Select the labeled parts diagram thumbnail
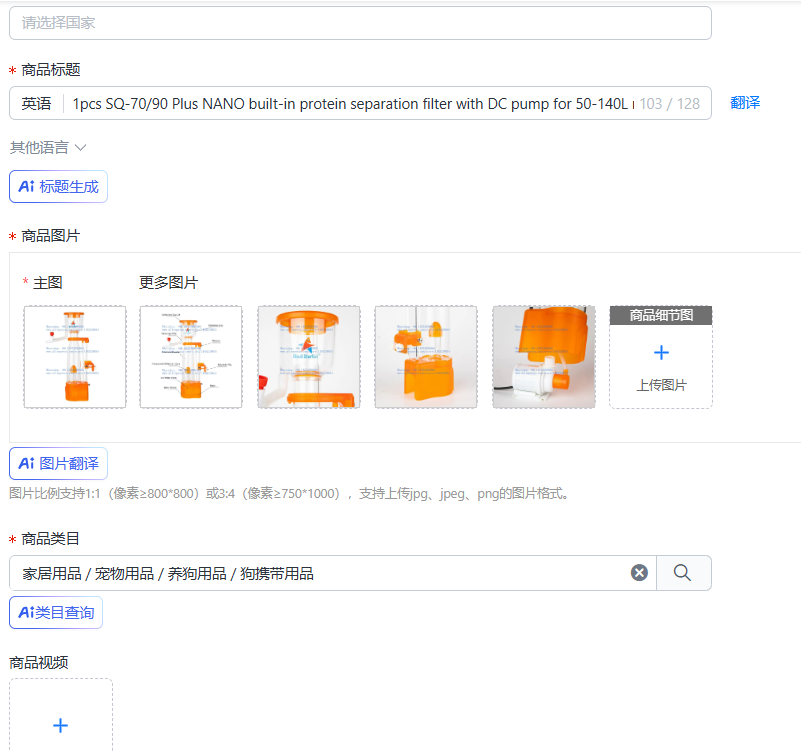This screenshot has width=801, height=751. (x=191, y=357)
